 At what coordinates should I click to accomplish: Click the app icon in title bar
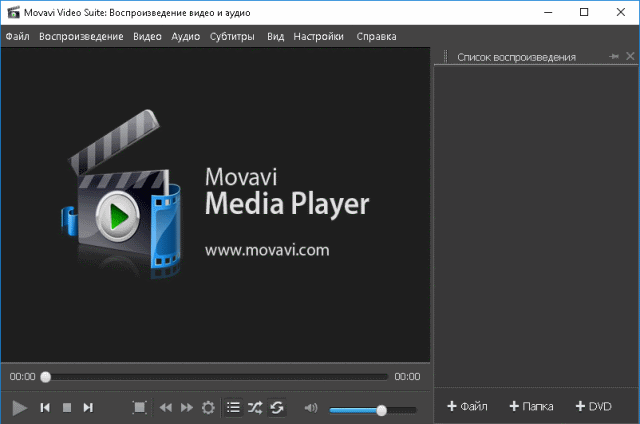(13, 12)
